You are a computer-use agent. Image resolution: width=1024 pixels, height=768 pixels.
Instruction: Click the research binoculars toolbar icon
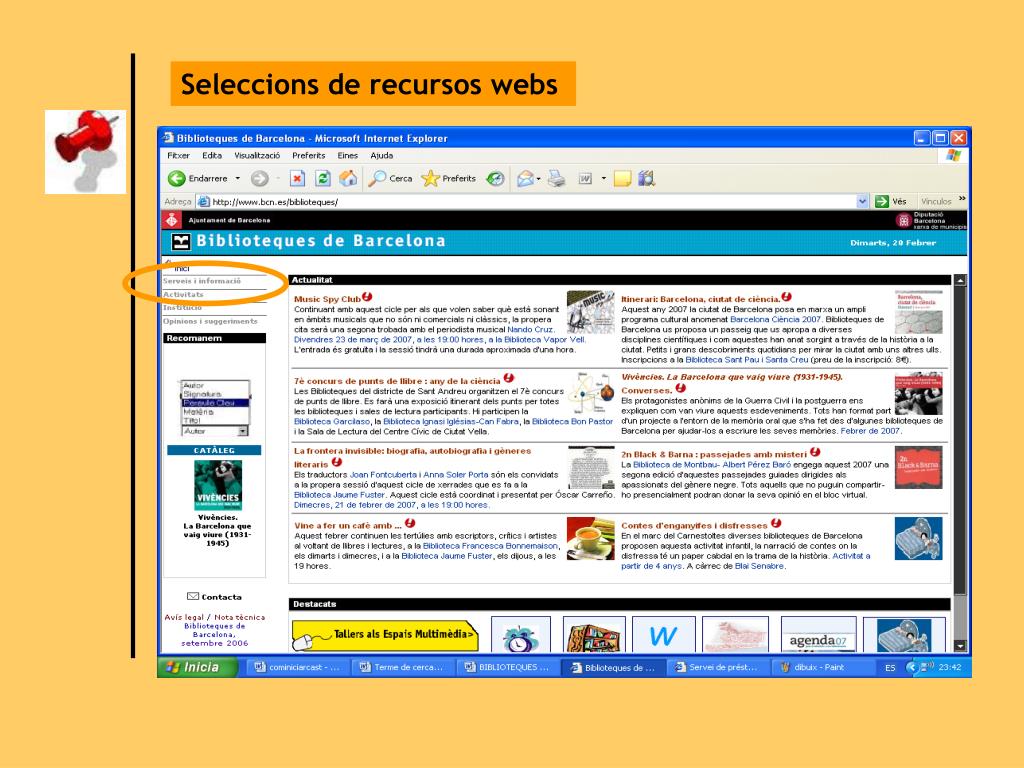click(647, 178)
